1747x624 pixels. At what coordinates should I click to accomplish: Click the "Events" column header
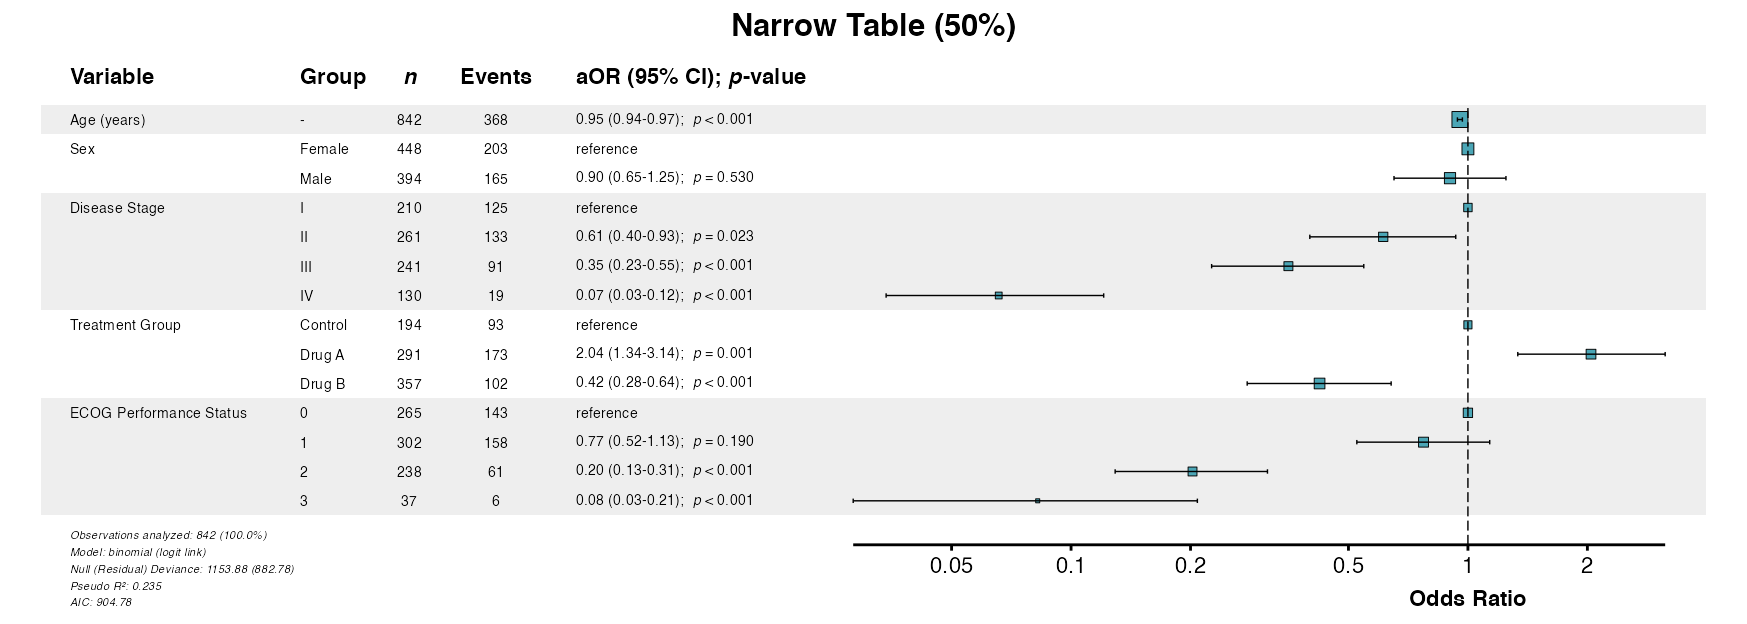[x=496, y=77]
